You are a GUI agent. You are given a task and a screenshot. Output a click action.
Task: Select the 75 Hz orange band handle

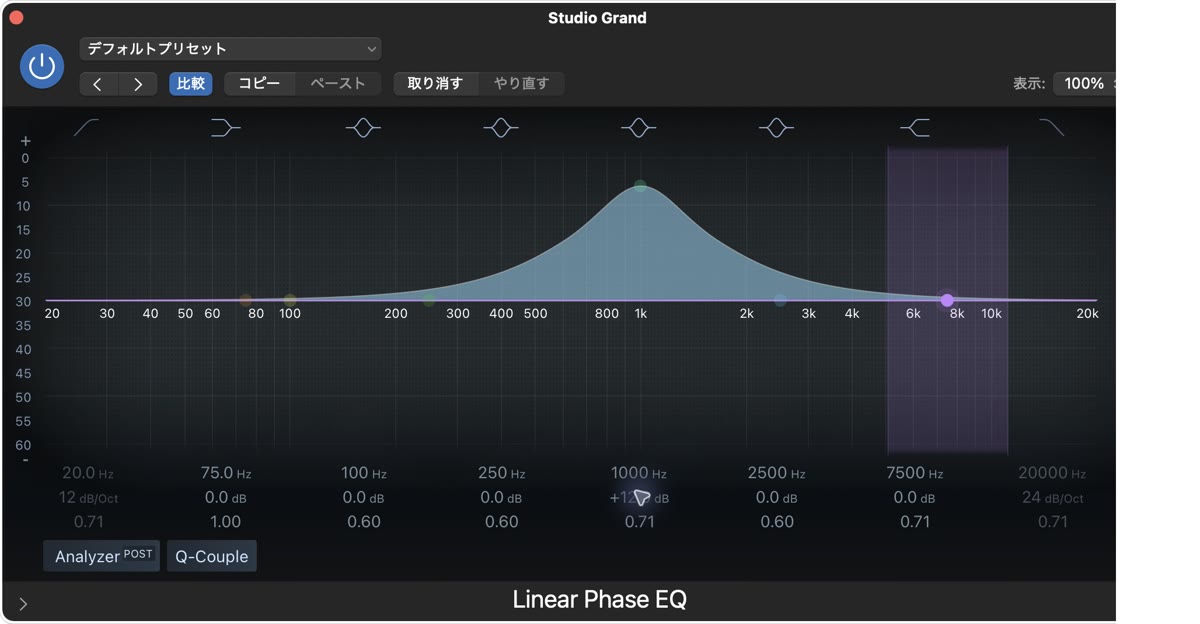246,300
